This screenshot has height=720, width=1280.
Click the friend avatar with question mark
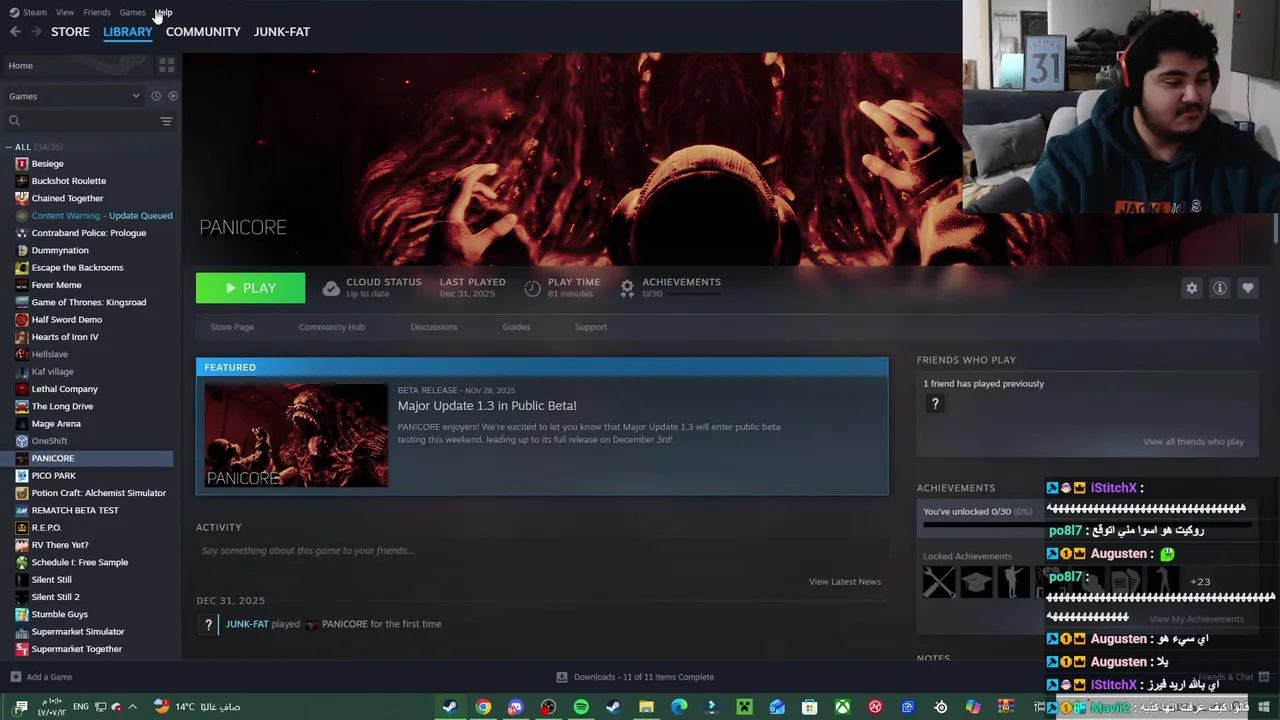click(x=935, y=404)
